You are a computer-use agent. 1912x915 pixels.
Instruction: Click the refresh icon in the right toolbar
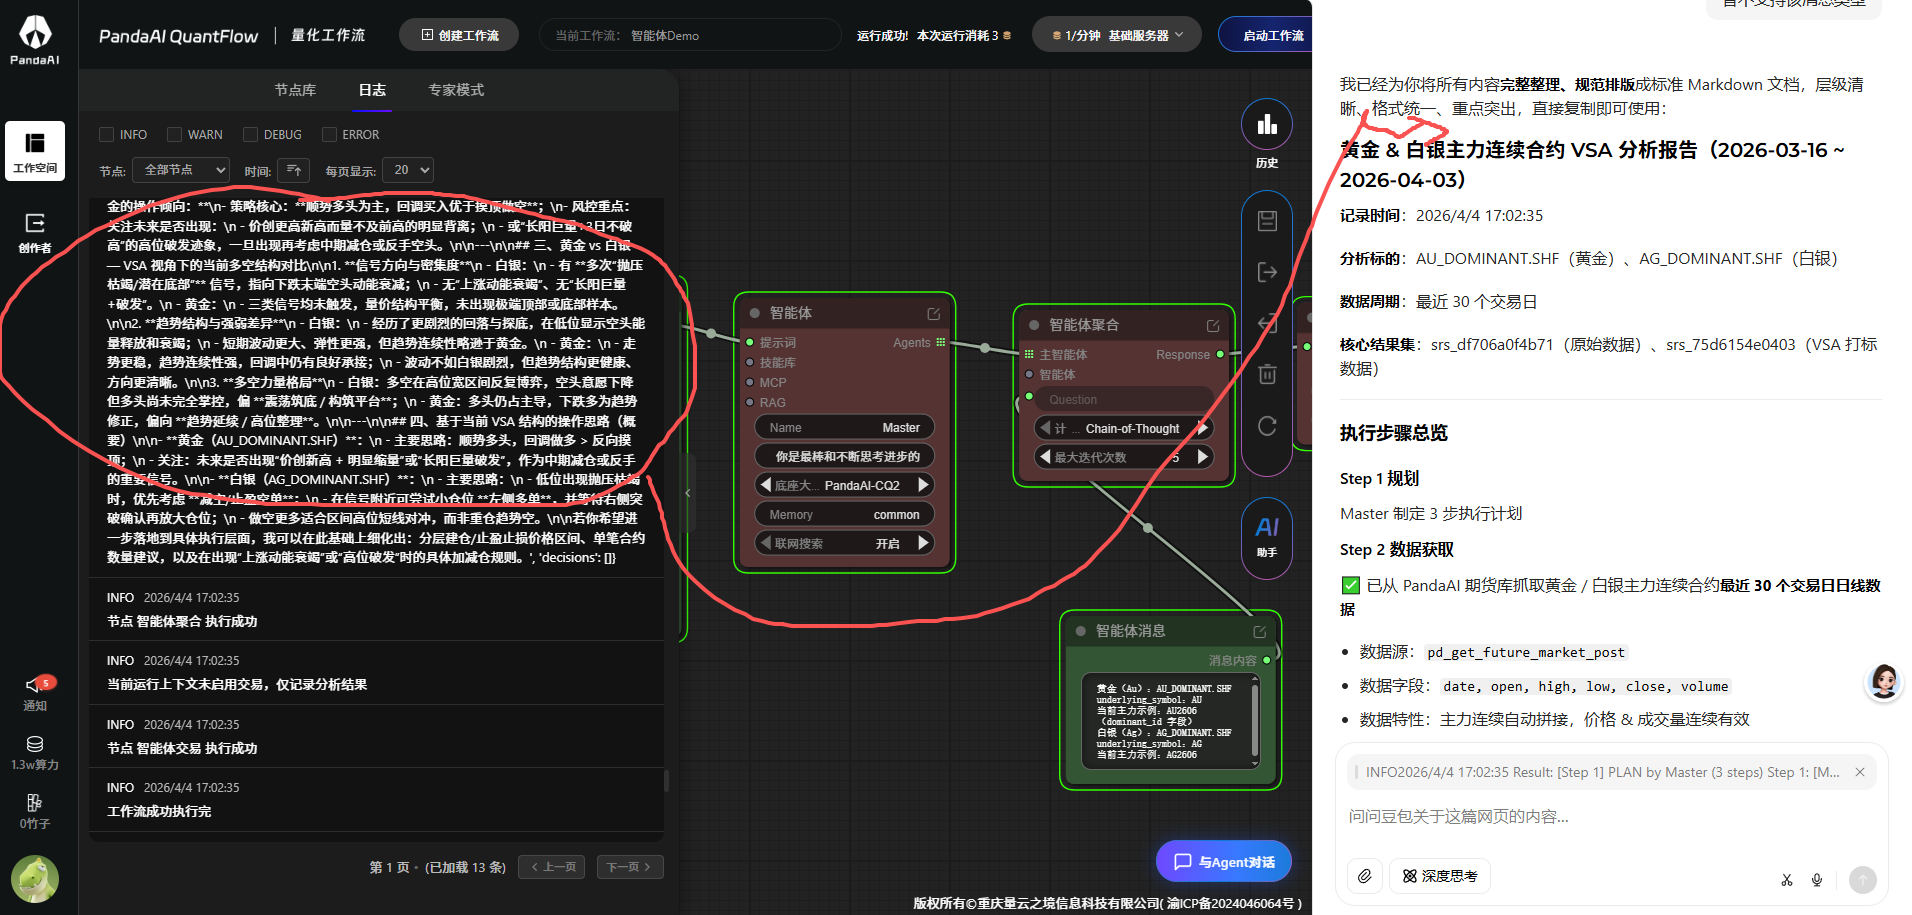(x=1266, y=425)
